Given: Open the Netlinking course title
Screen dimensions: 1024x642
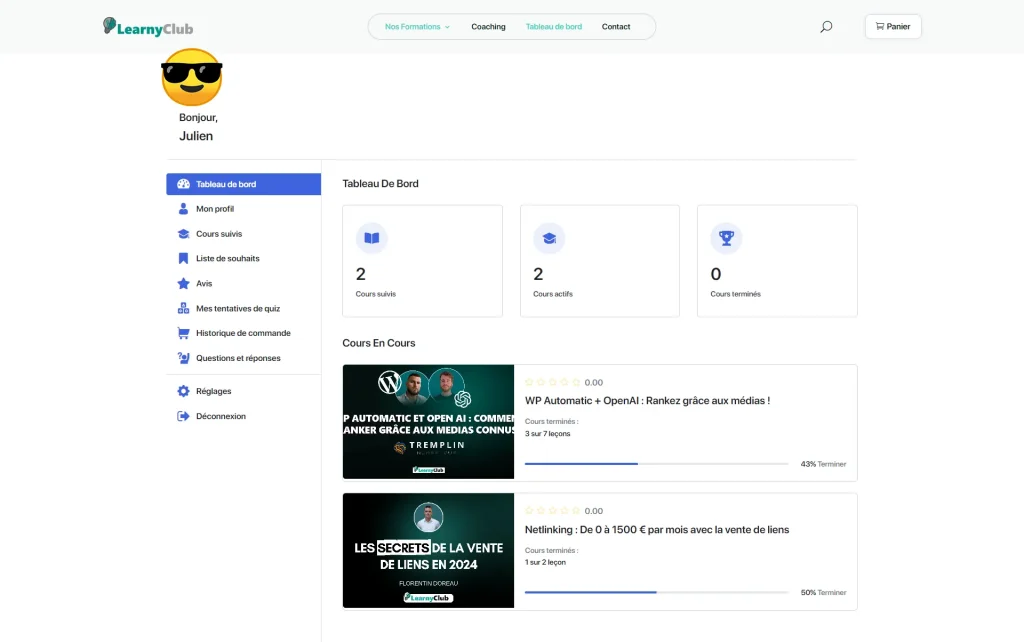Looking at the screenshot, I should point(657,530).
